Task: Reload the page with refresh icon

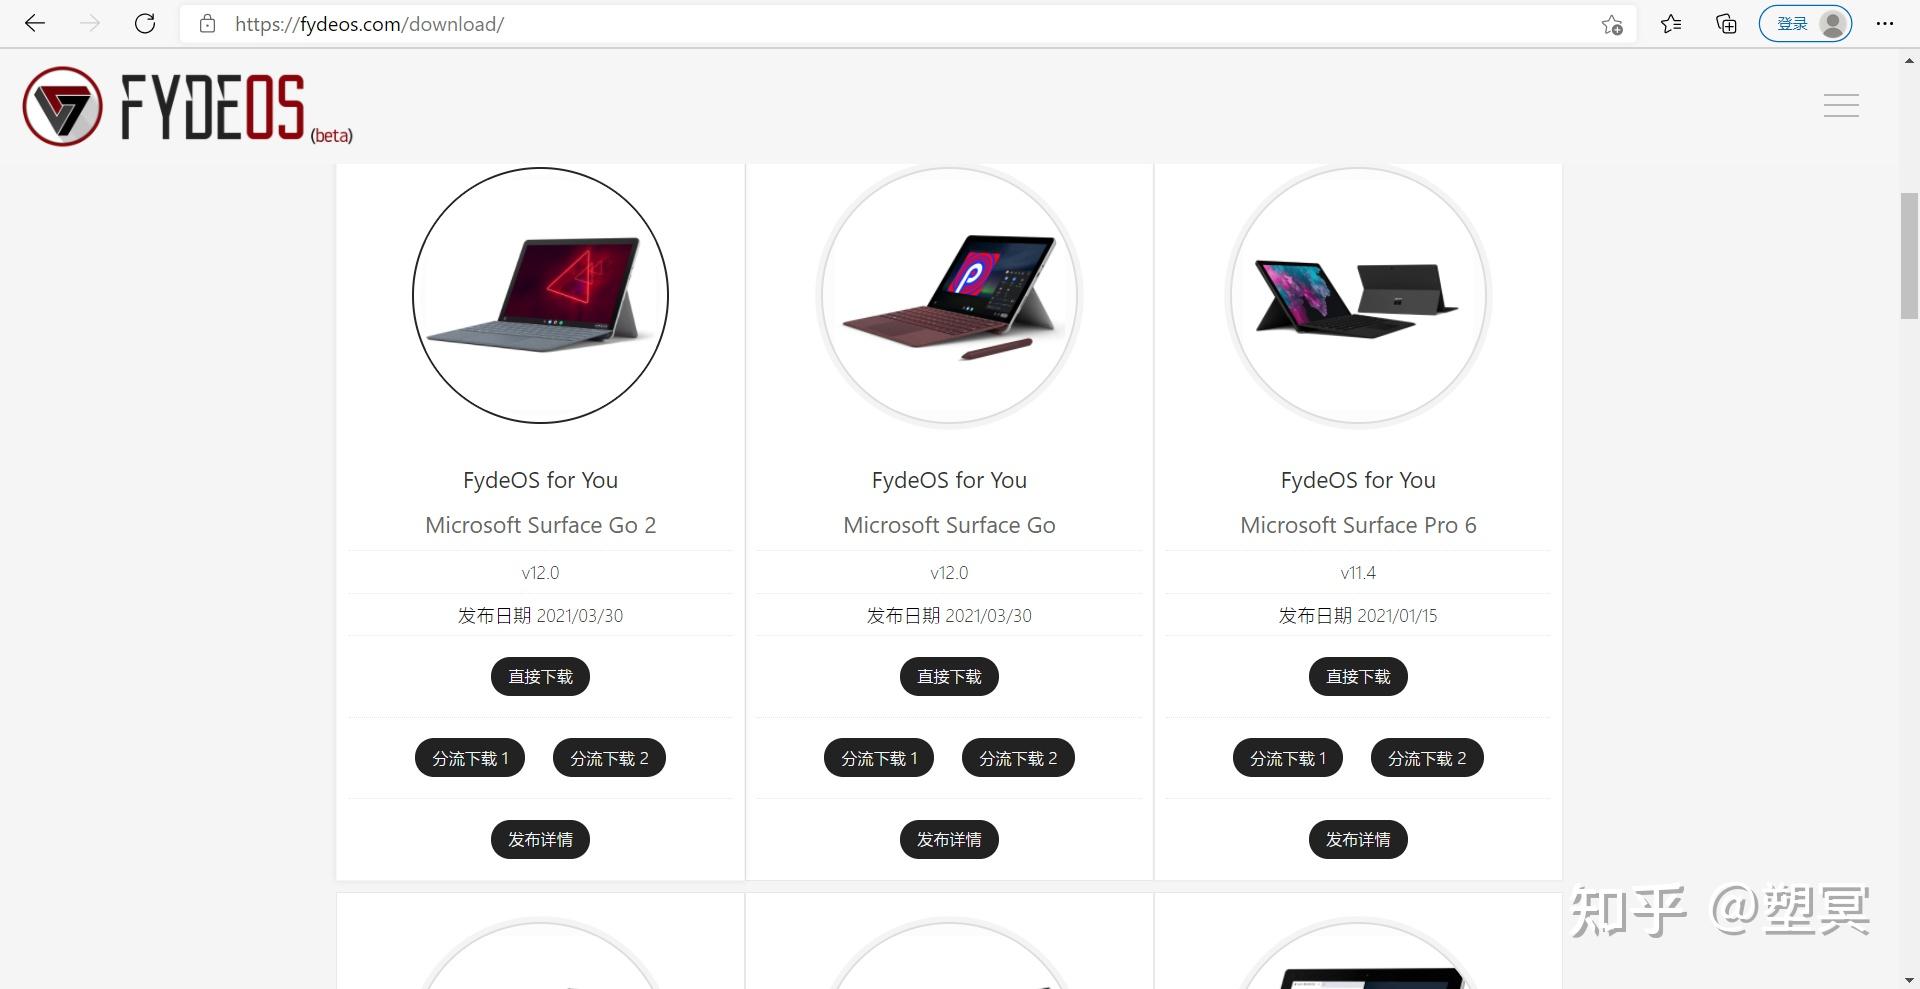Action: tap(145, 24)
